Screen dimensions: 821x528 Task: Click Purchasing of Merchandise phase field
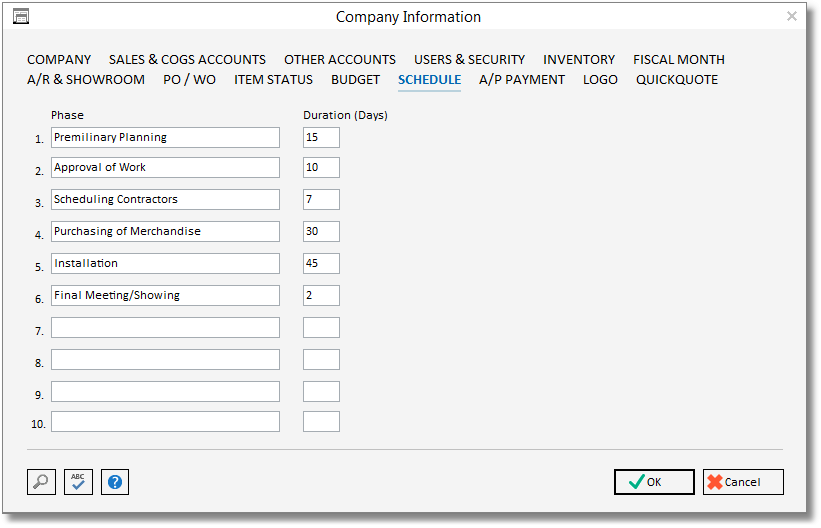165,232
